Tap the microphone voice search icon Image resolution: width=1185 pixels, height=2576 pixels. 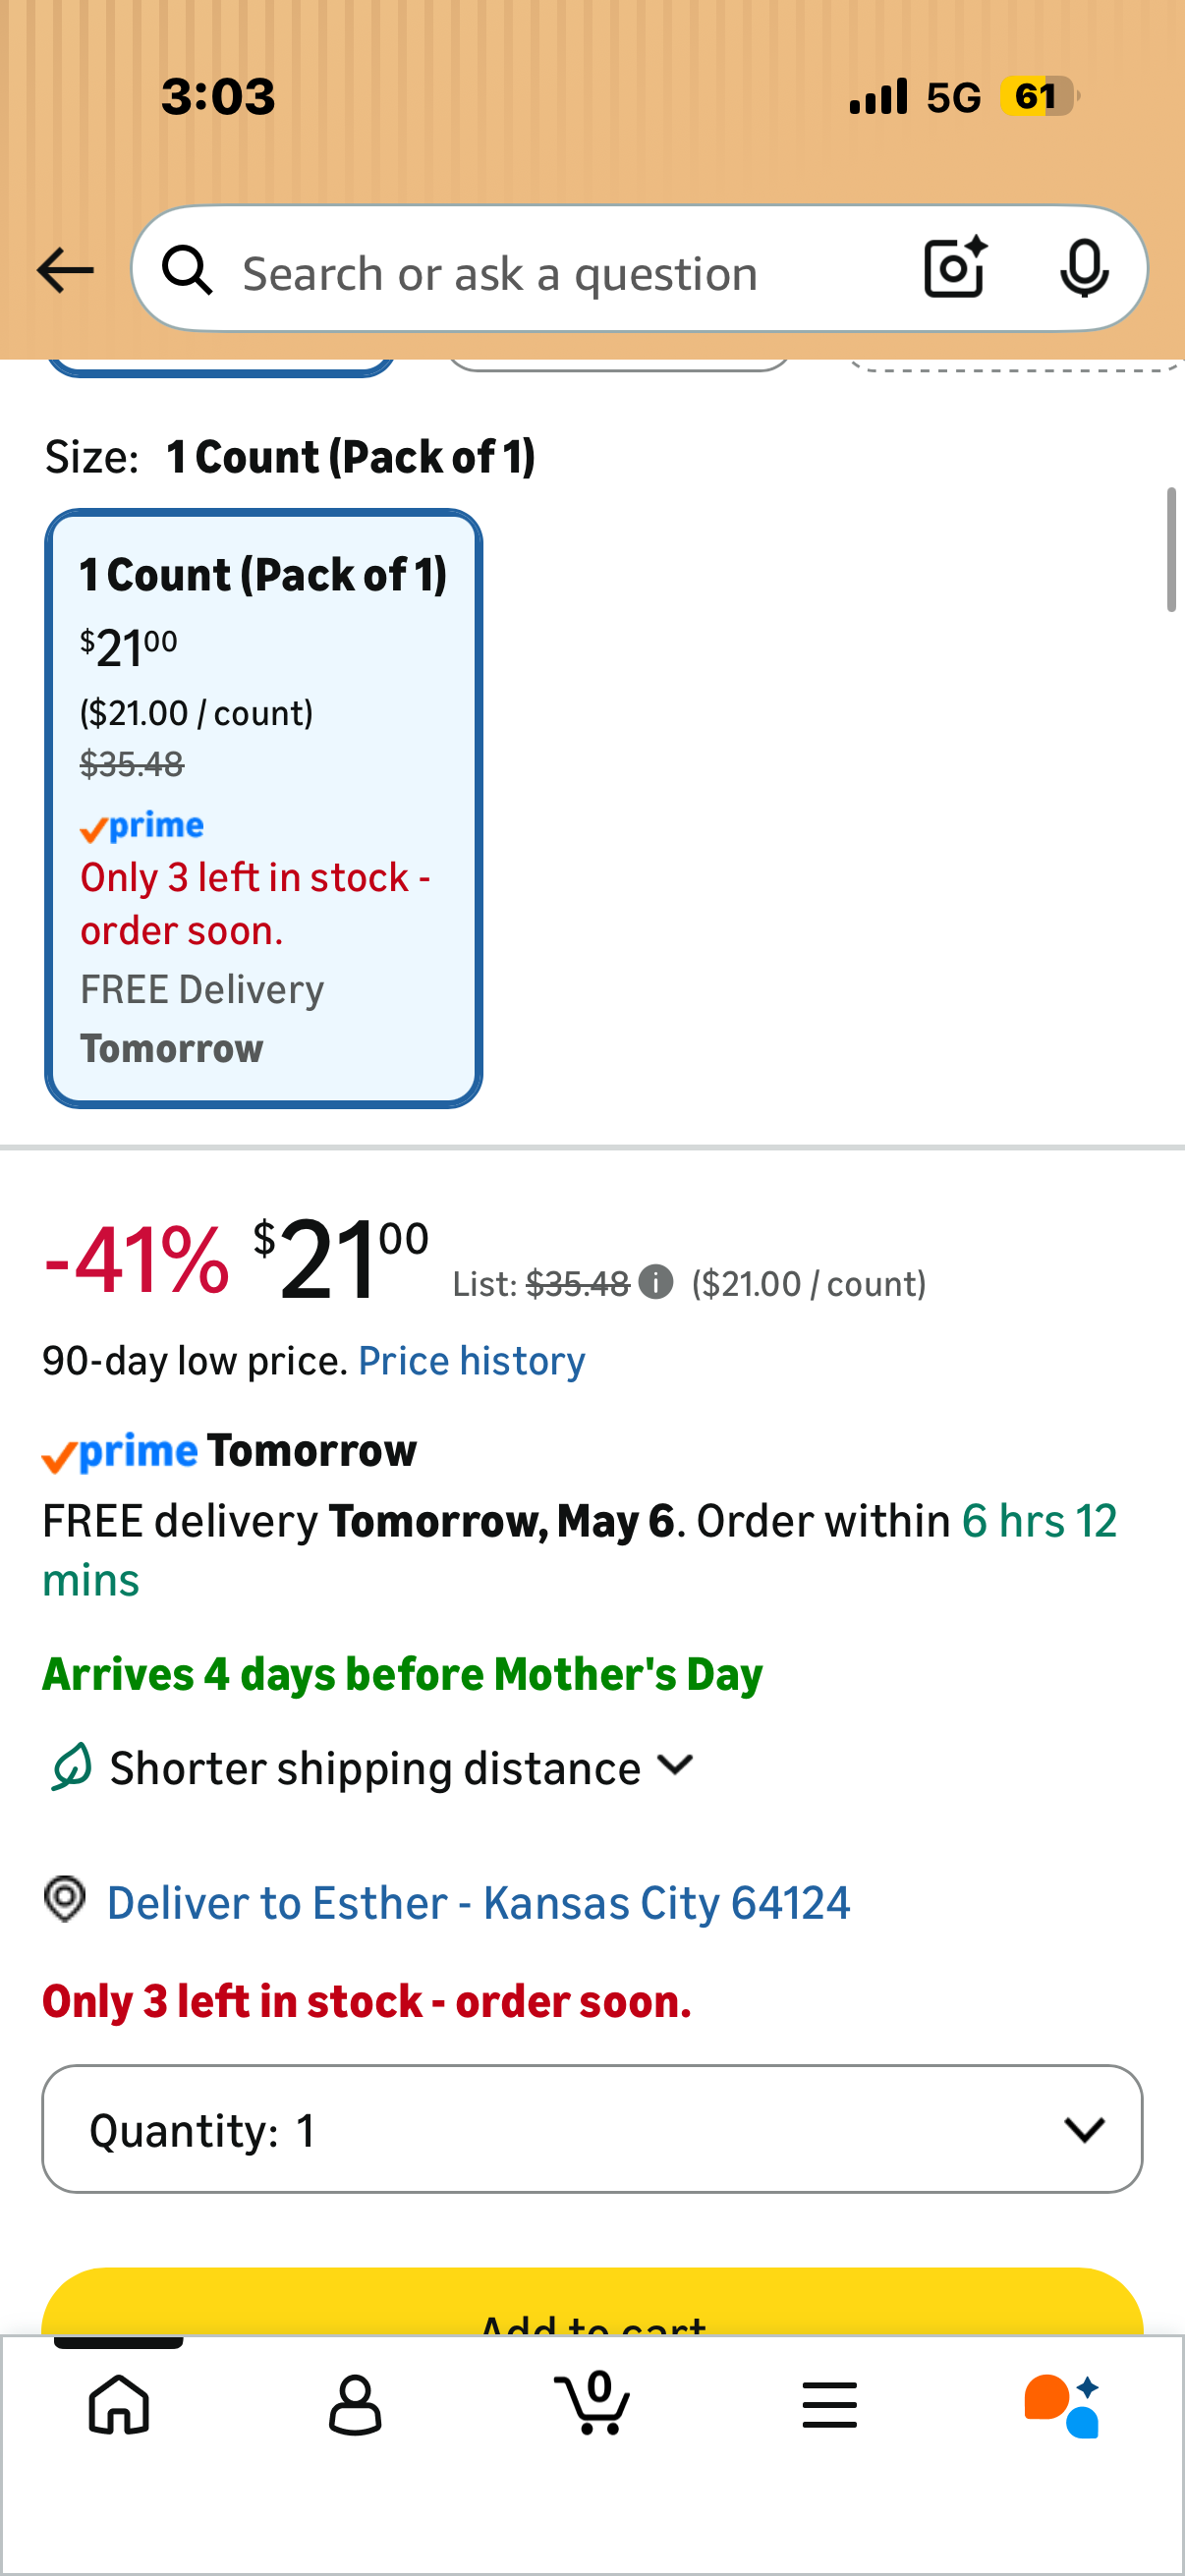coord(1084,268)
